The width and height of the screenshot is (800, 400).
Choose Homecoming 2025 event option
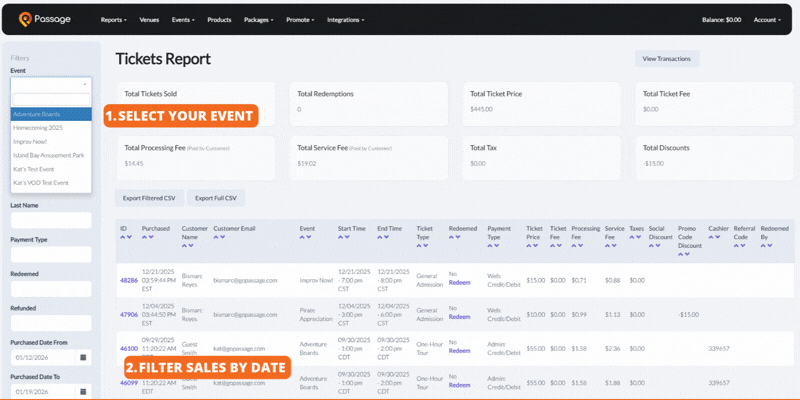[x=51, y=128]
